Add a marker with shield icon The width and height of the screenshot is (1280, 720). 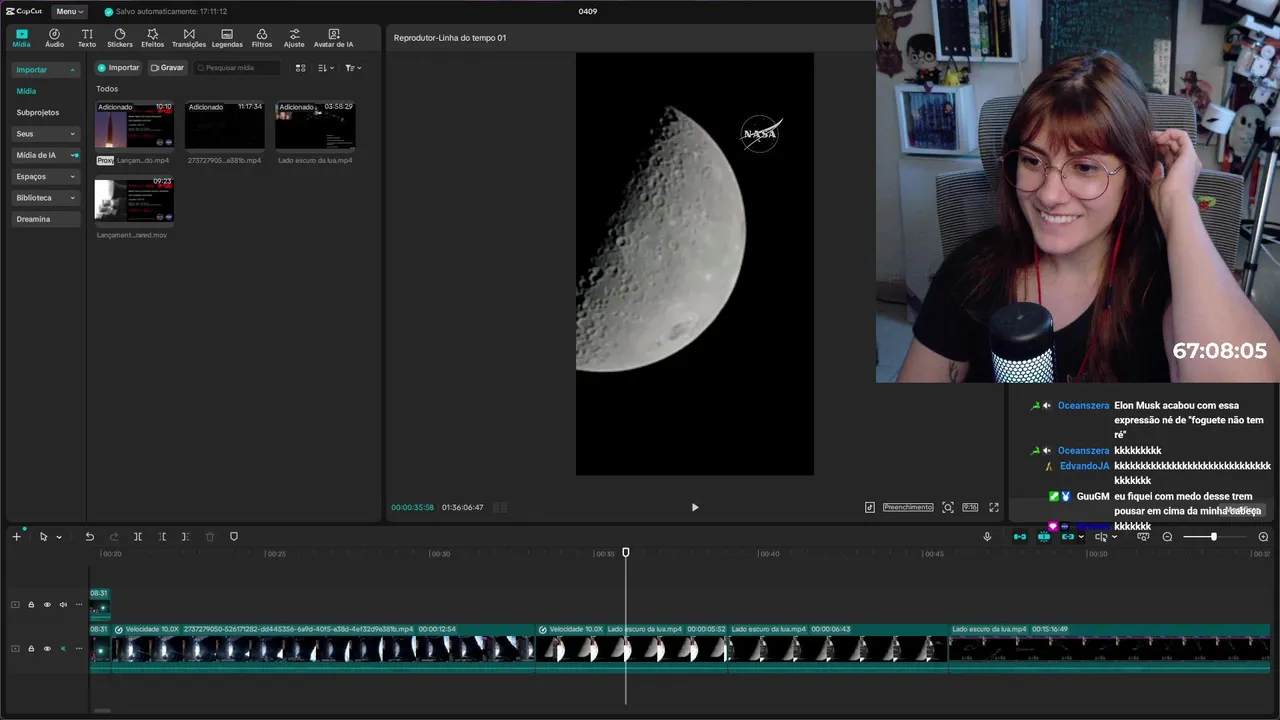point(234,537)
